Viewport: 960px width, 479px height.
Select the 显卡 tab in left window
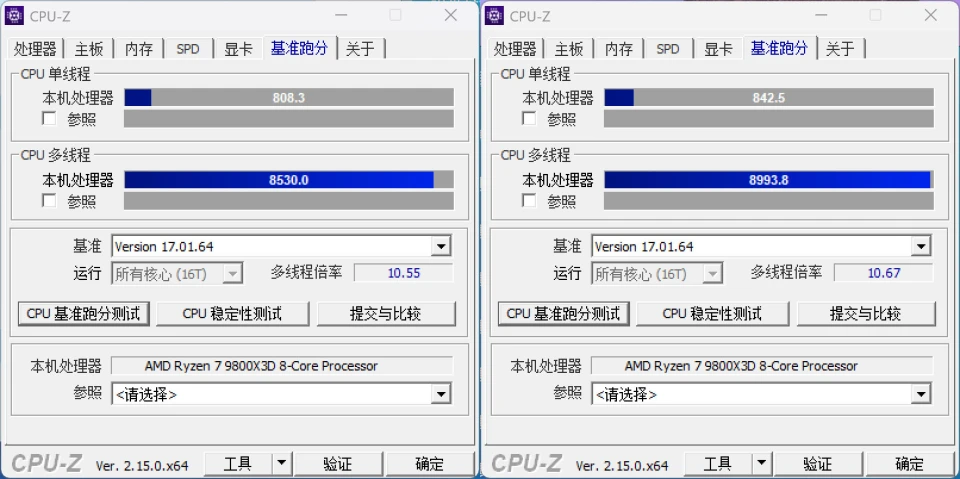click(238, 49)
